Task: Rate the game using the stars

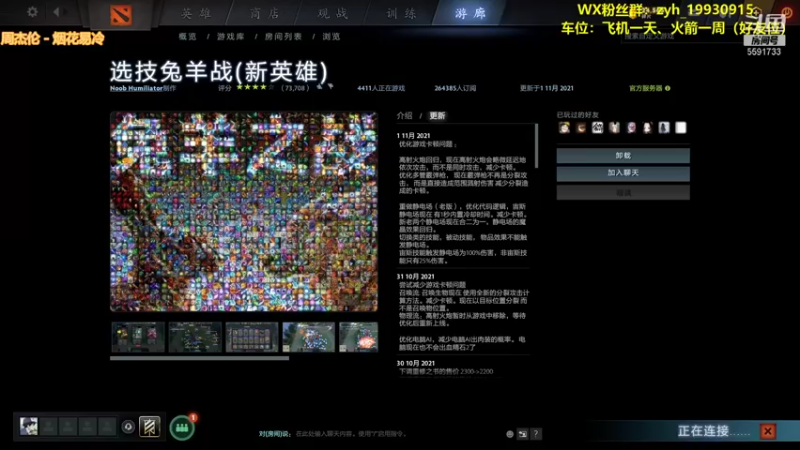Action: pos(255,88)
